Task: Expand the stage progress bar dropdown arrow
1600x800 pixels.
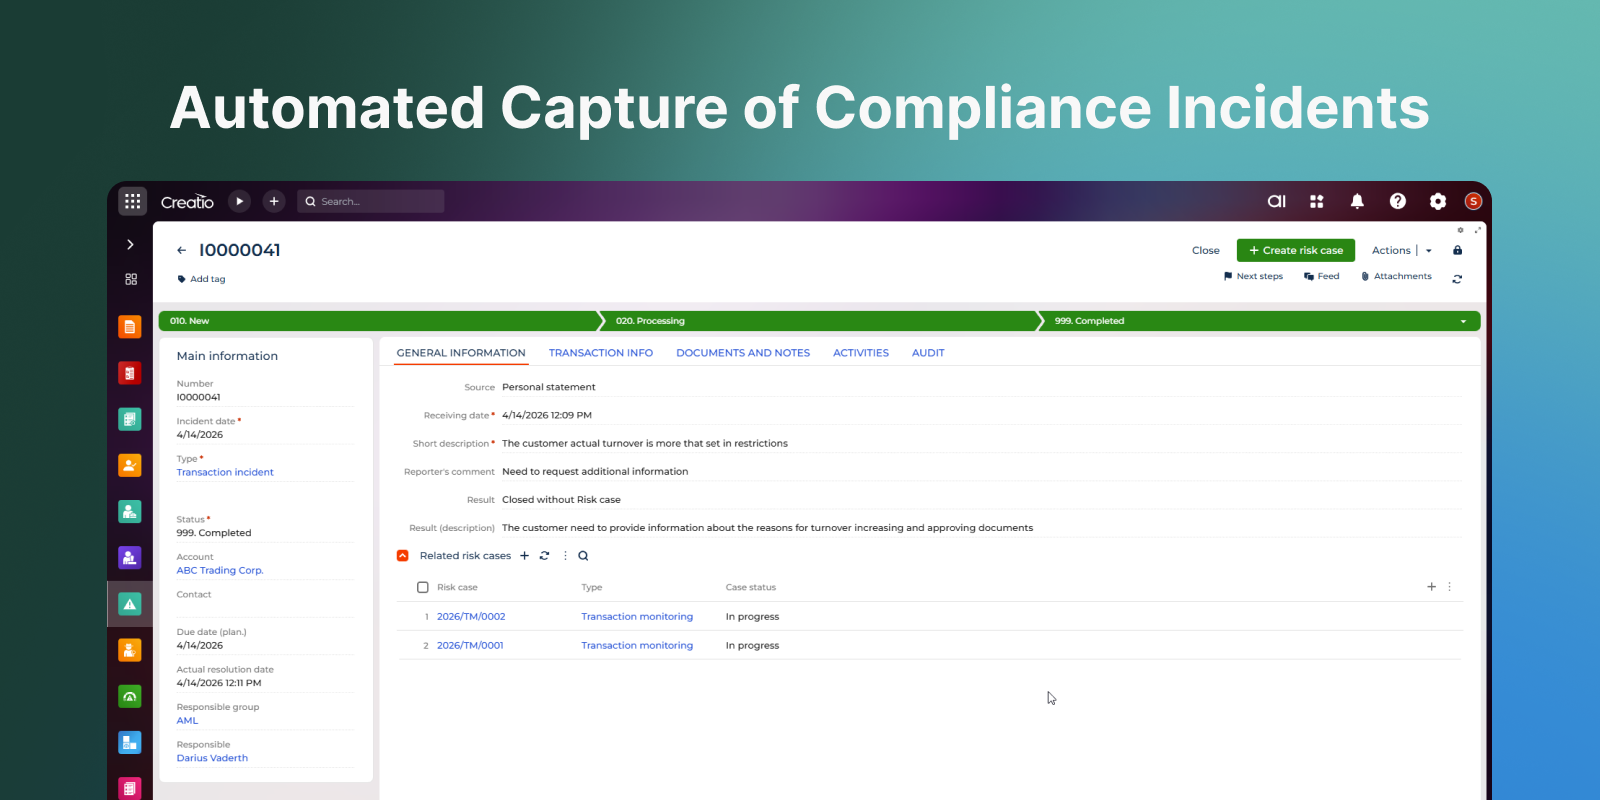Action: (x=1463, y=321)
